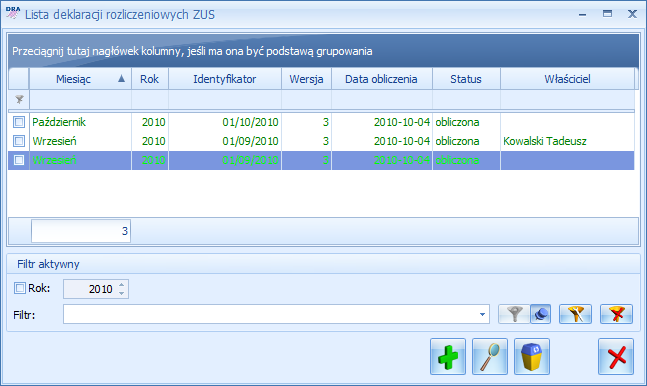Click the DRA application icon in title bar

coord(13,14)
